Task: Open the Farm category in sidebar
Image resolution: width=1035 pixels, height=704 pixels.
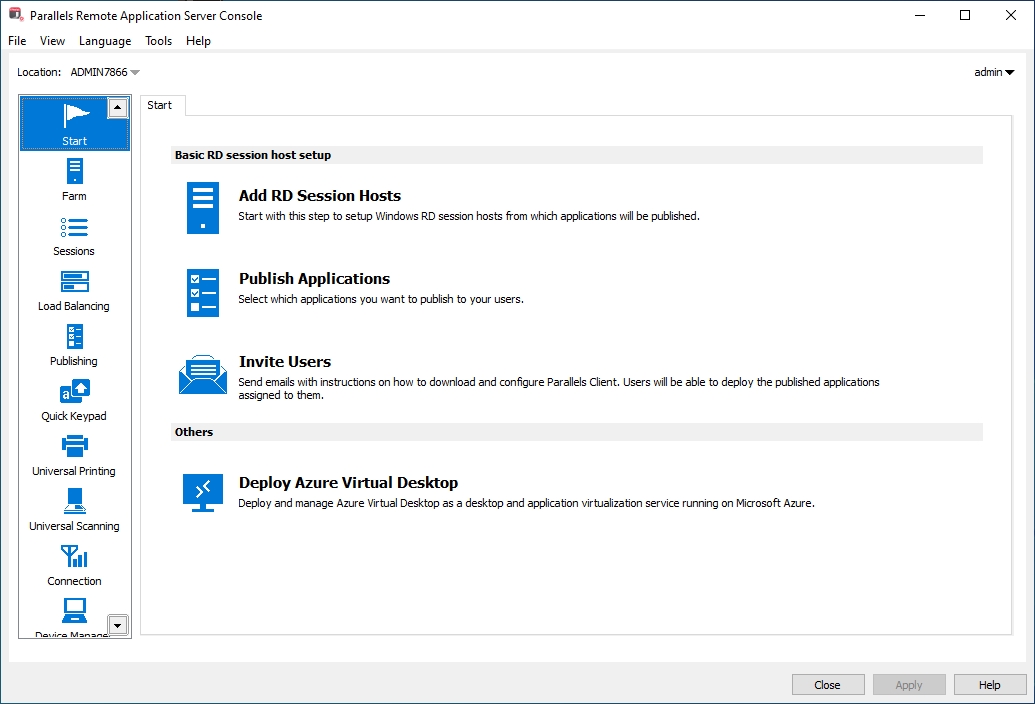Action: click(74, 179)
